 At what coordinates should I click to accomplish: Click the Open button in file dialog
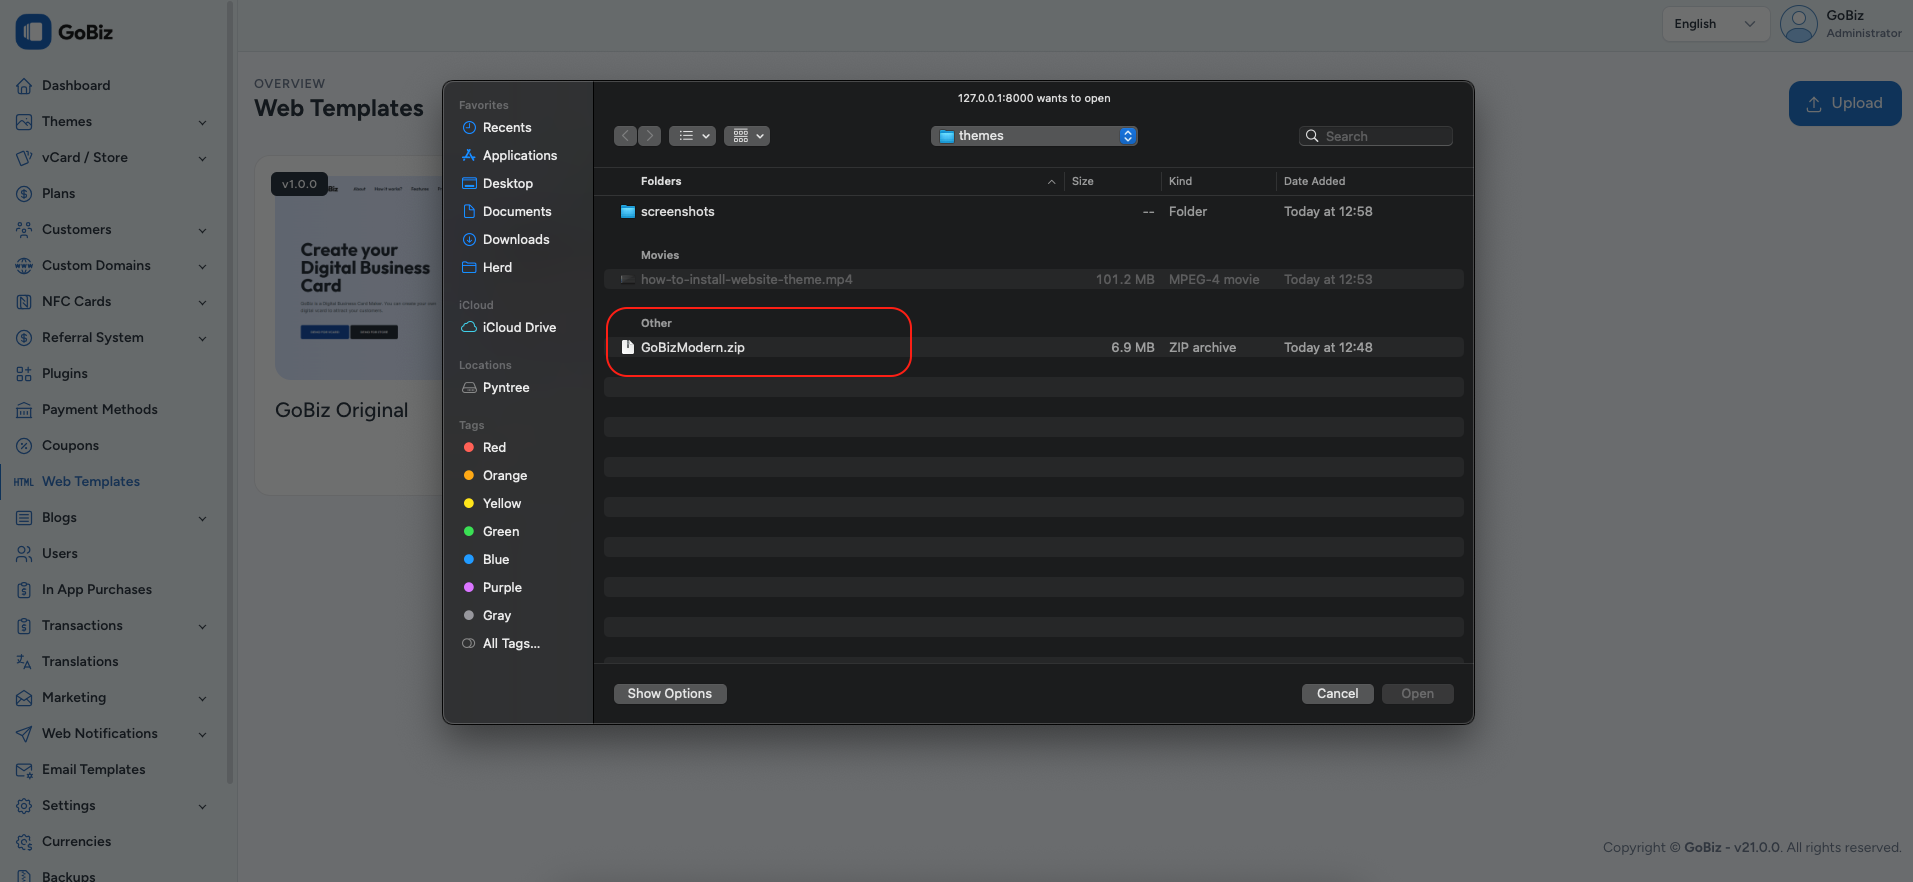[x=1417, y=694]
